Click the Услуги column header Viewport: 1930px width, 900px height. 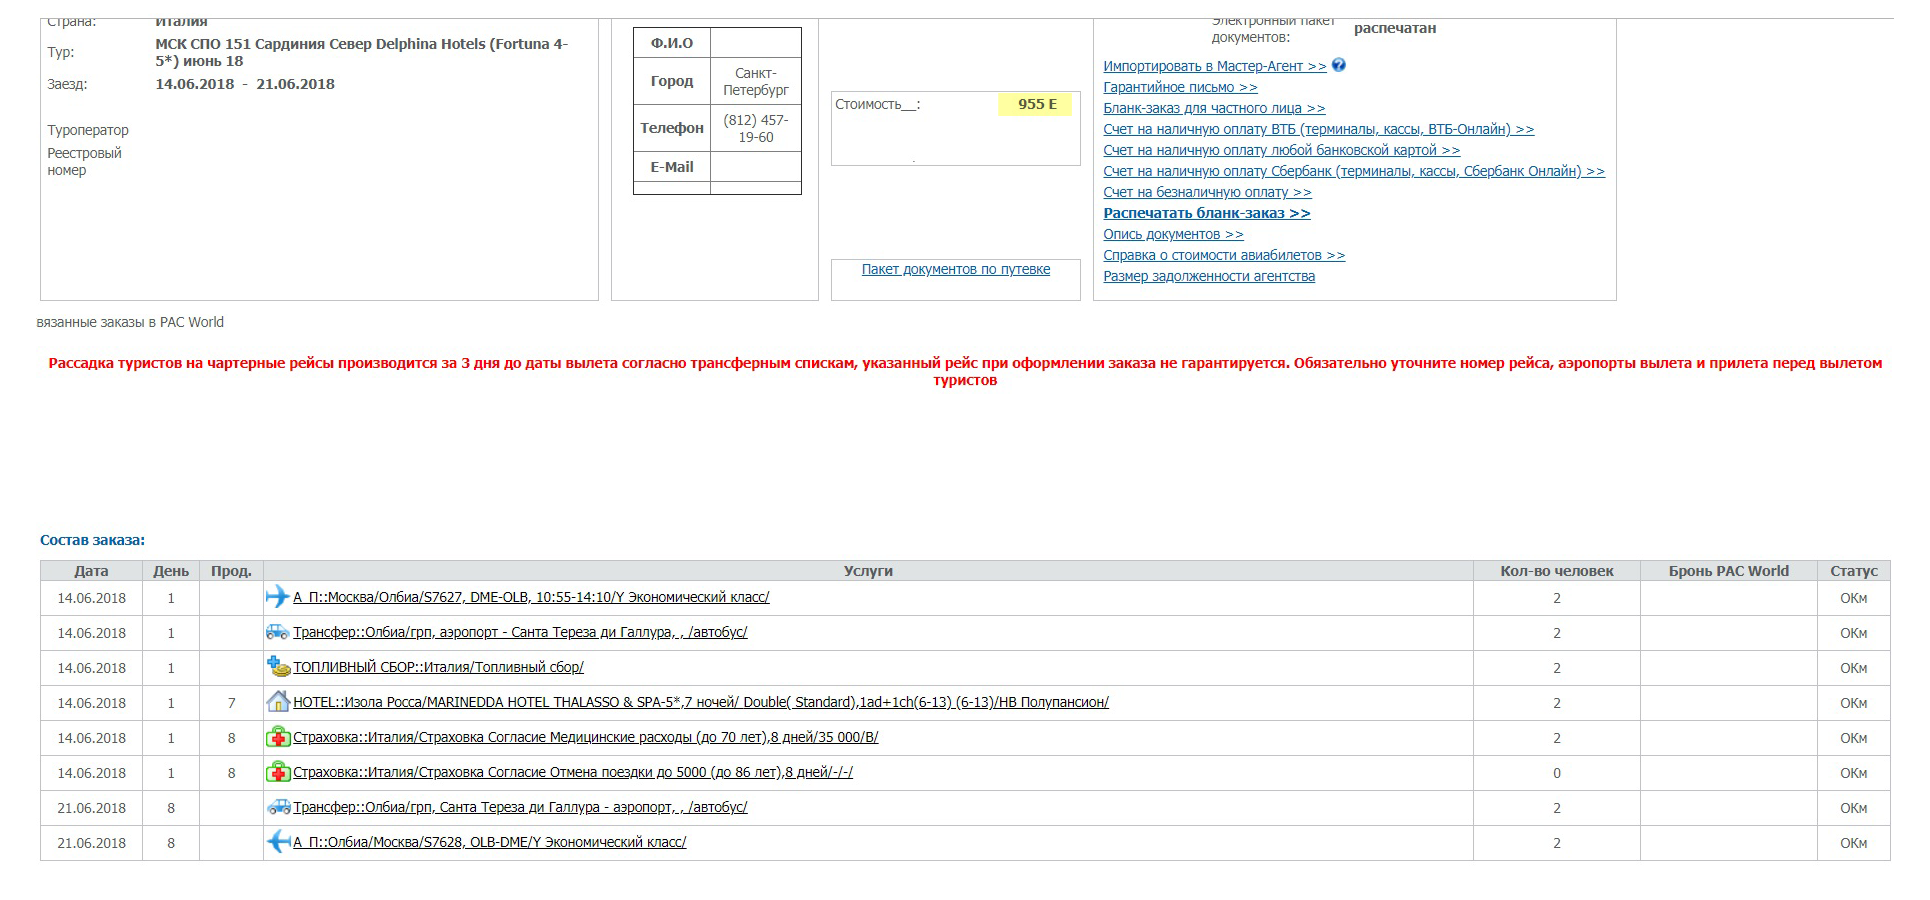tap(868, 571)
